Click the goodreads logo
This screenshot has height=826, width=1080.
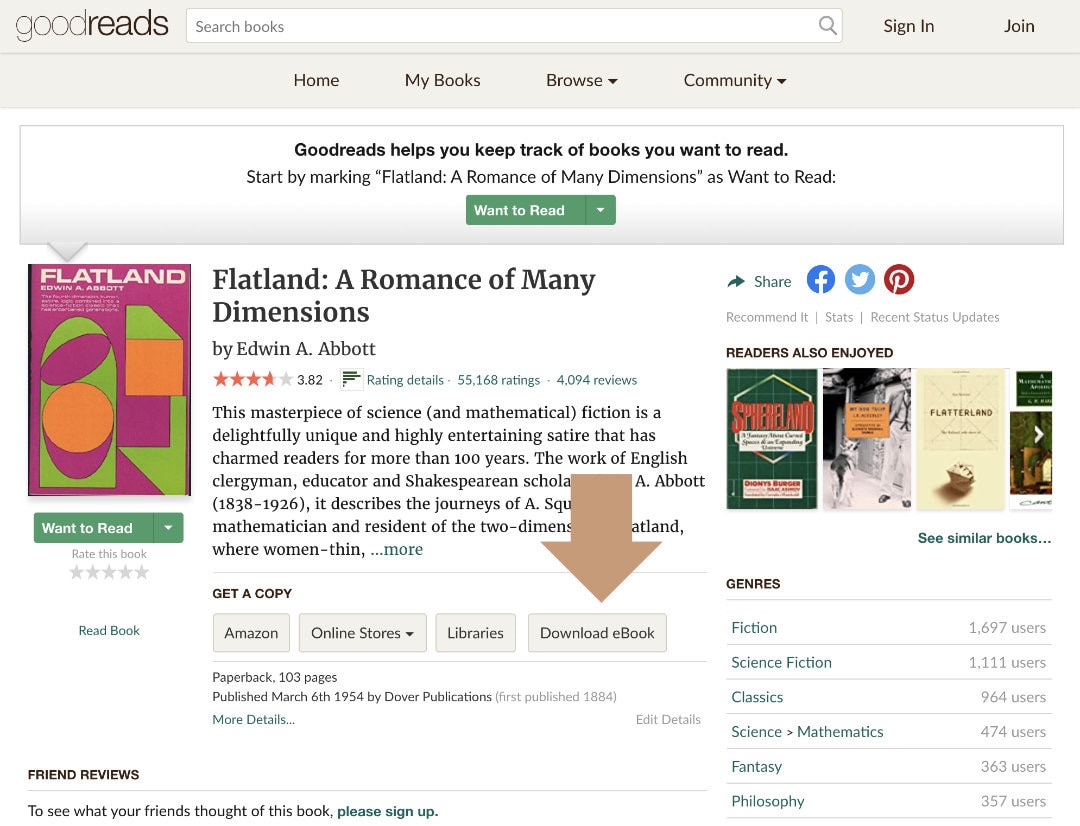coord(91,24)
